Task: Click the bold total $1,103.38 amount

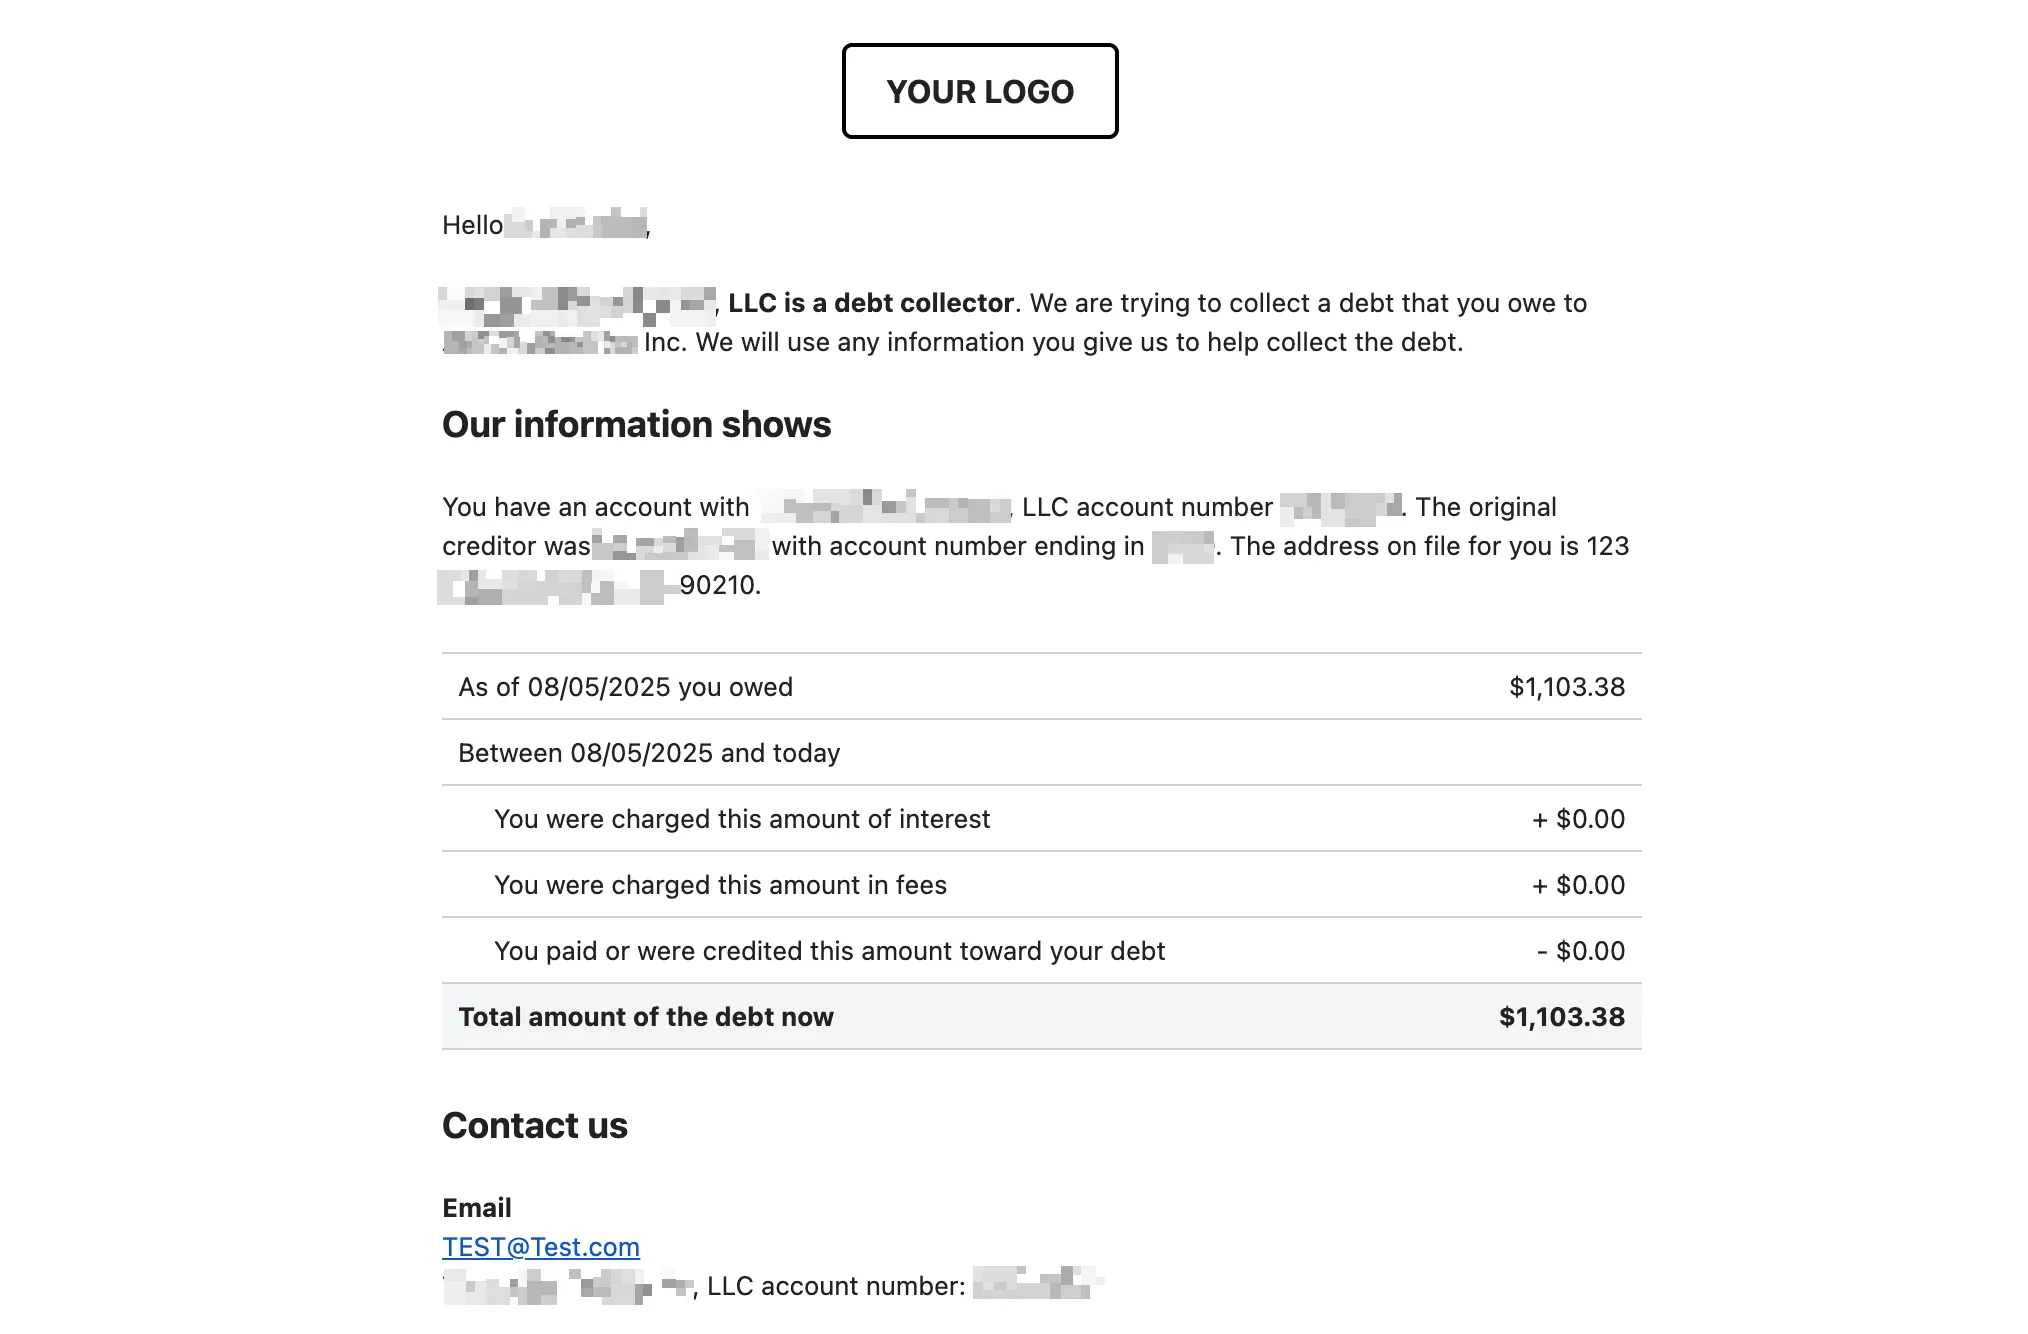Action: tap(1562, 1017)
